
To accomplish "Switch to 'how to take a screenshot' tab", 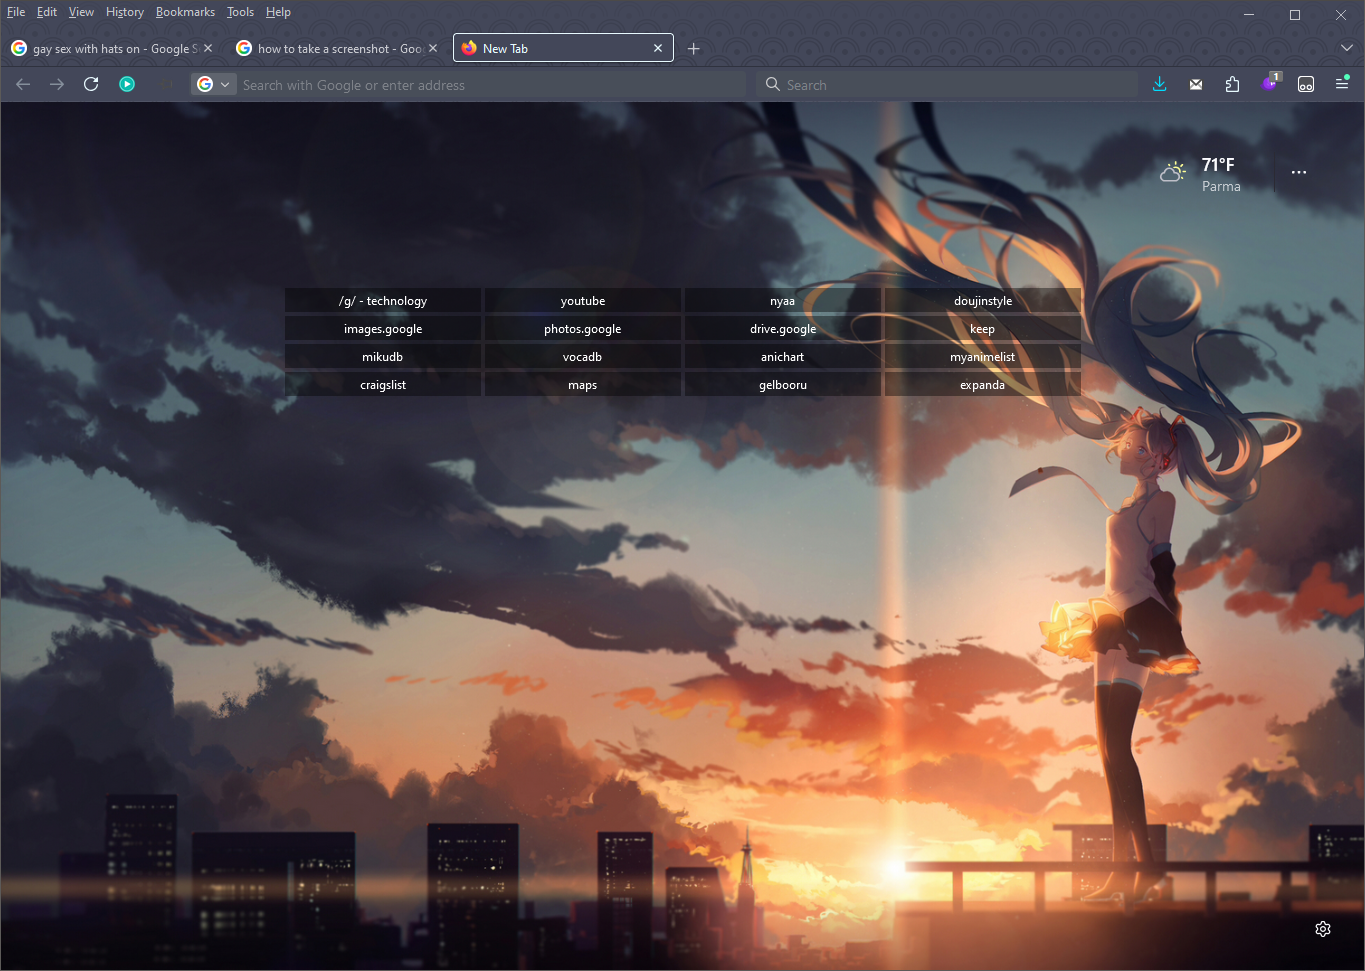I will 338,48.
